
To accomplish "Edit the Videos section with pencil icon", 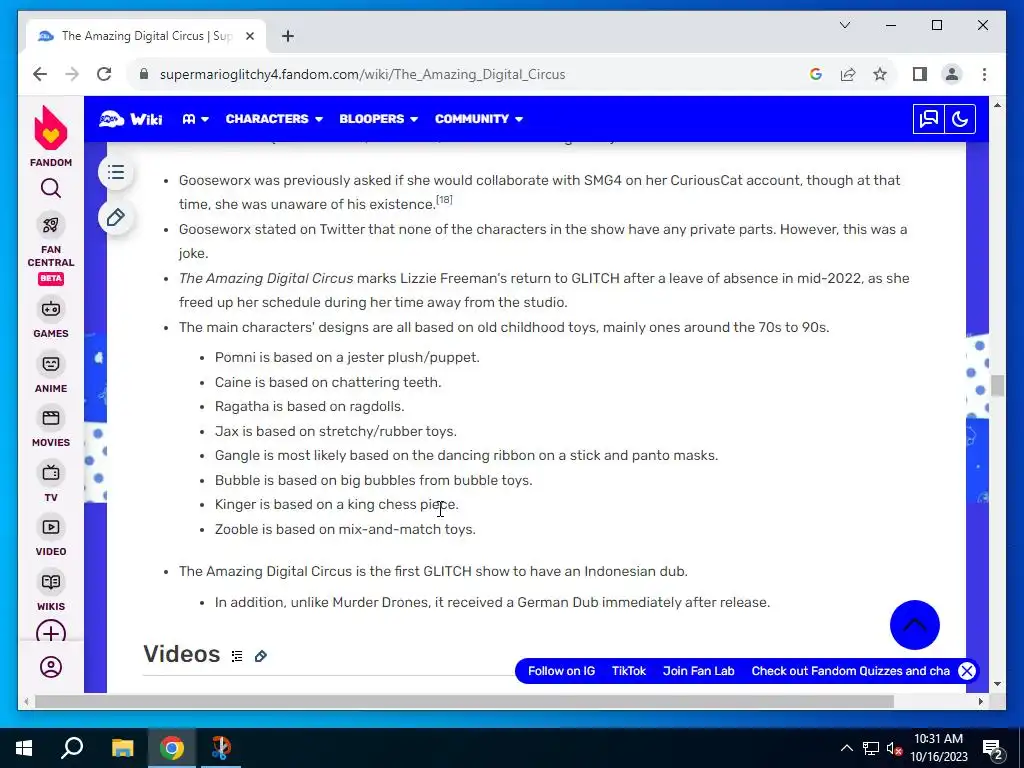I will 261,656.
